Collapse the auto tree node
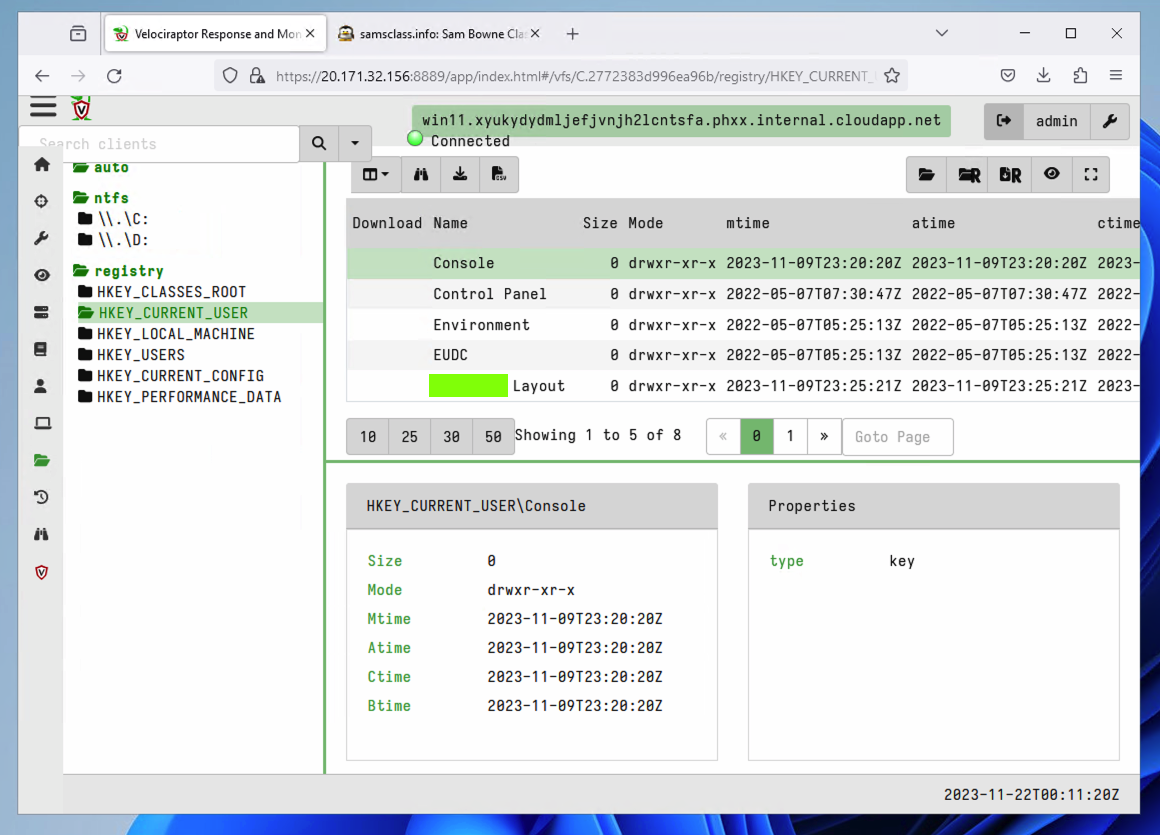Viewport: 1160px width, 835px height. click(101, 167)
